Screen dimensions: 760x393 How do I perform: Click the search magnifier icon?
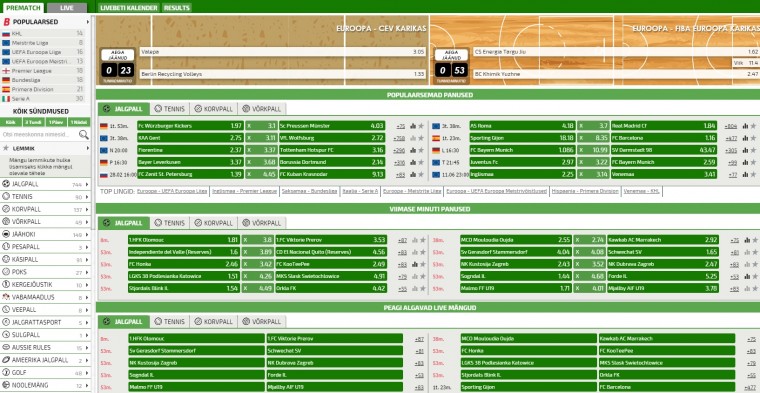coord(84,135)
